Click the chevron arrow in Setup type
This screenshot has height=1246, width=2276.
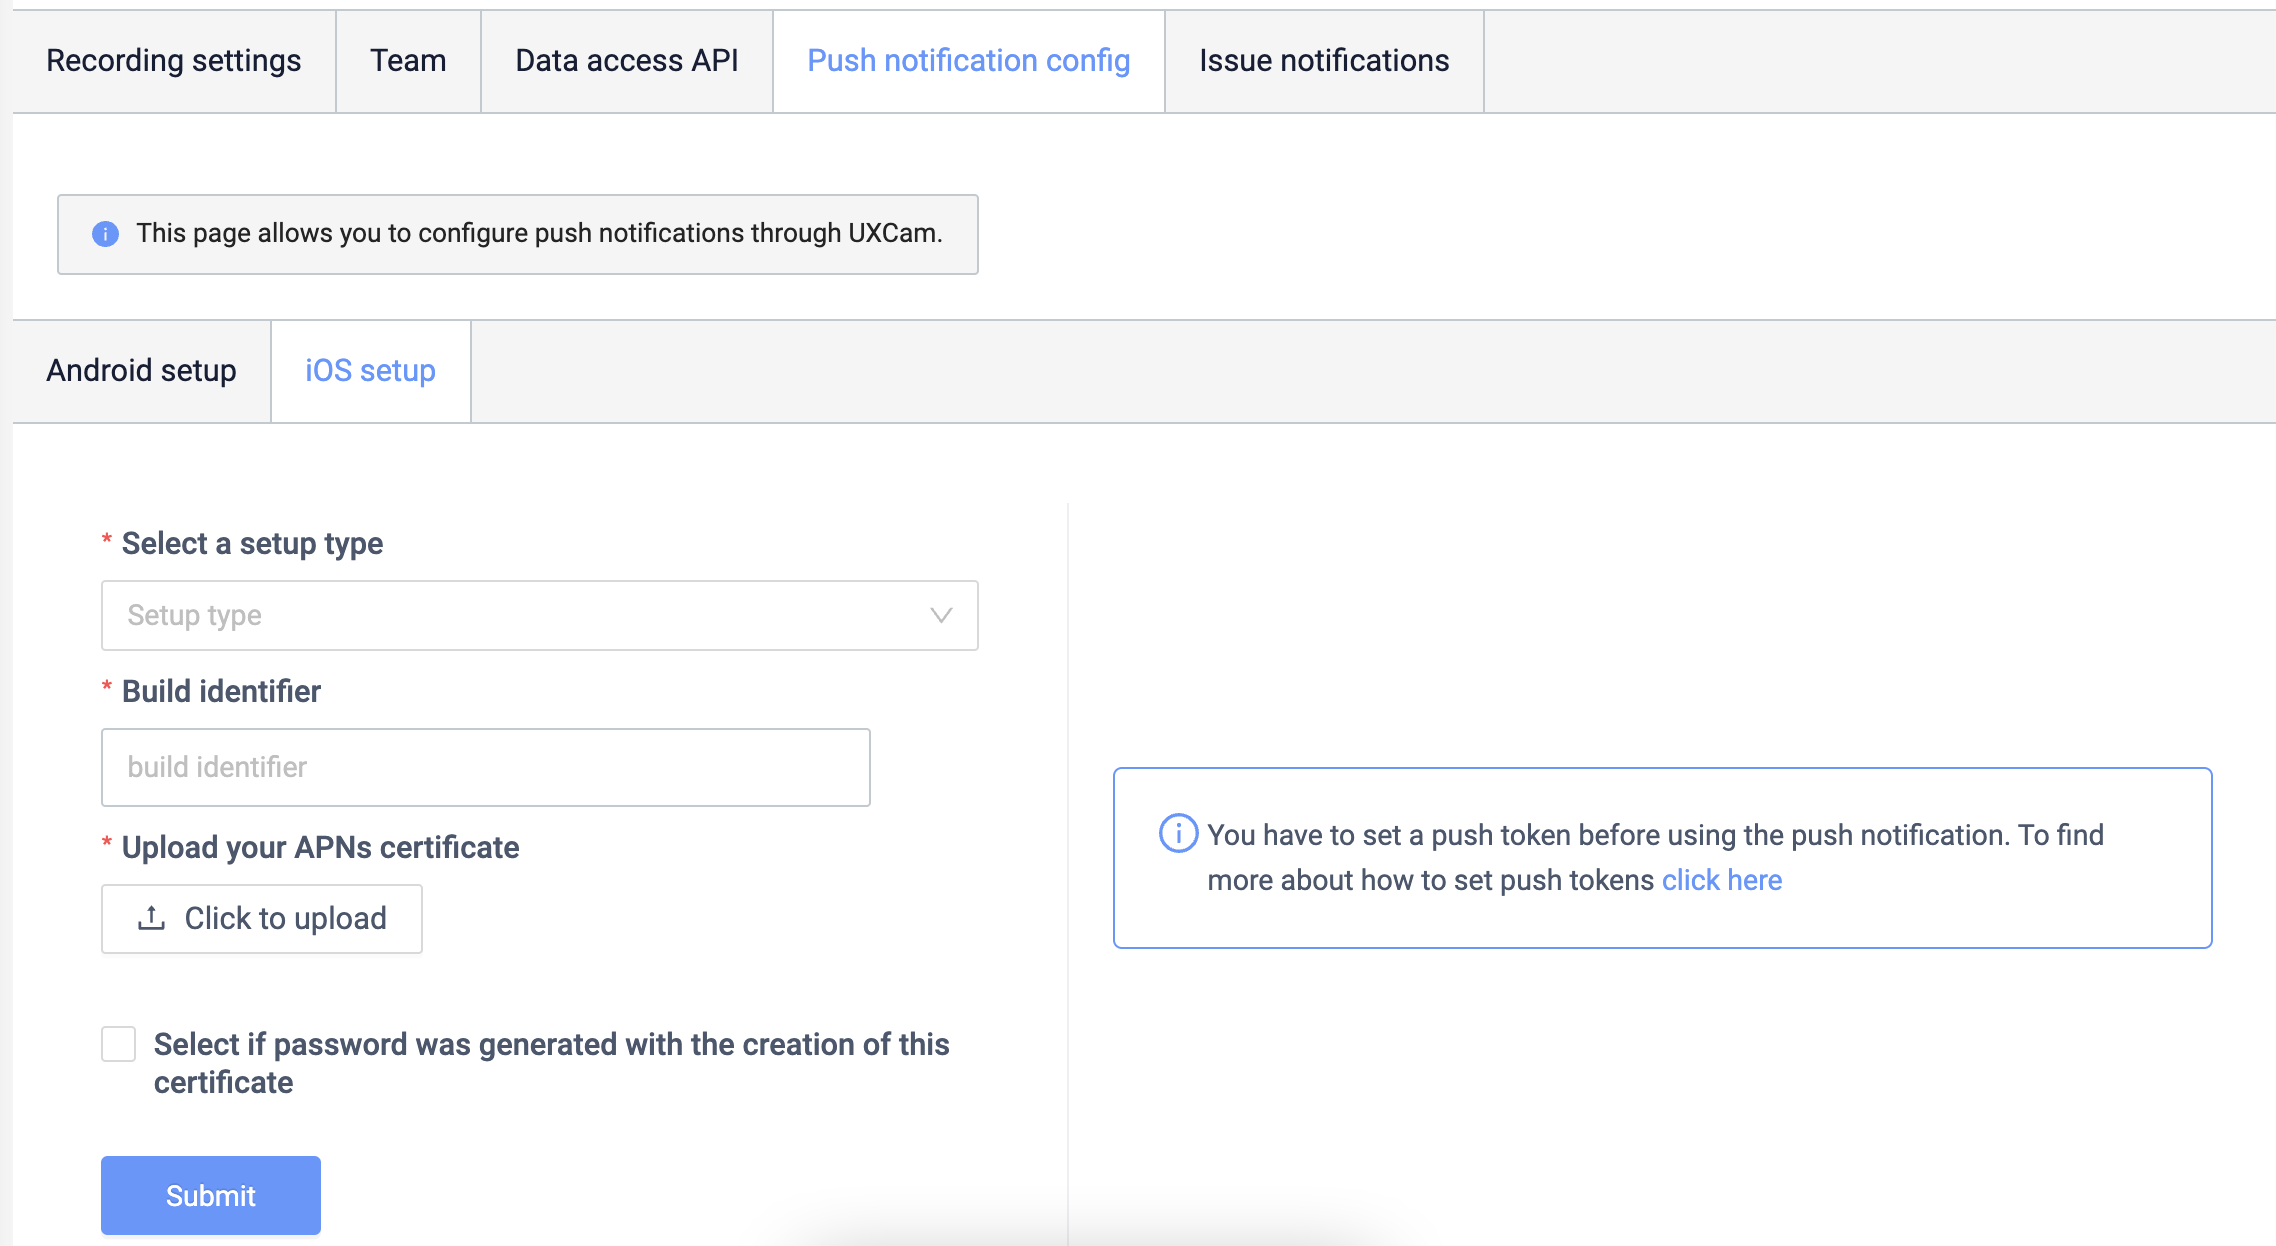[940, 615]
